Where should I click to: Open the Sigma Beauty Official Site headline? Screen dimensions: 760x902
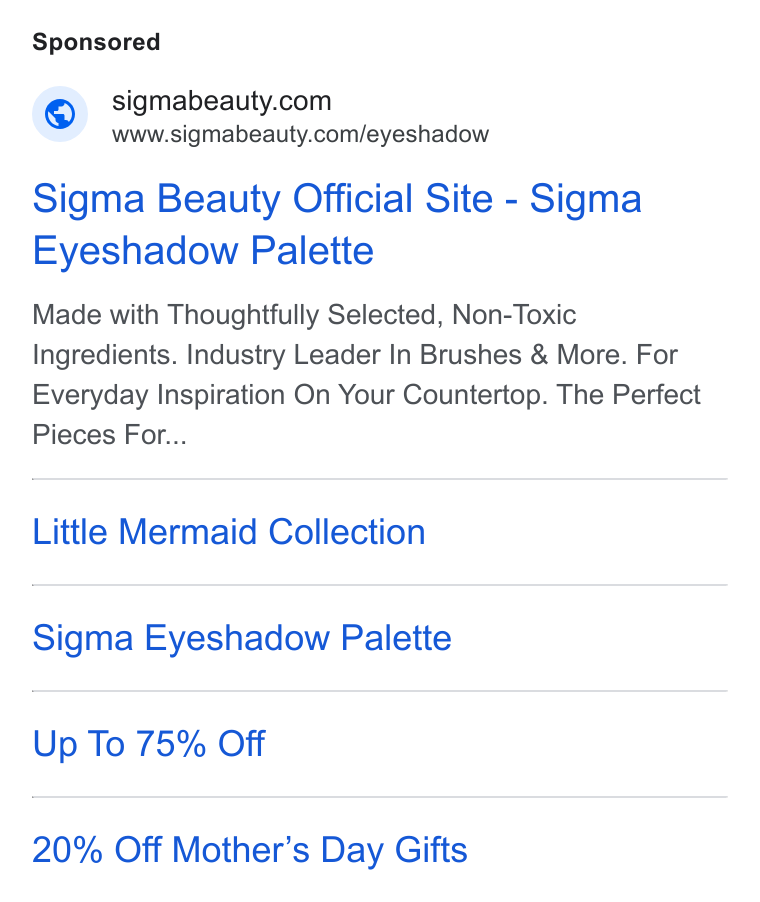click(x=337, y=224)
